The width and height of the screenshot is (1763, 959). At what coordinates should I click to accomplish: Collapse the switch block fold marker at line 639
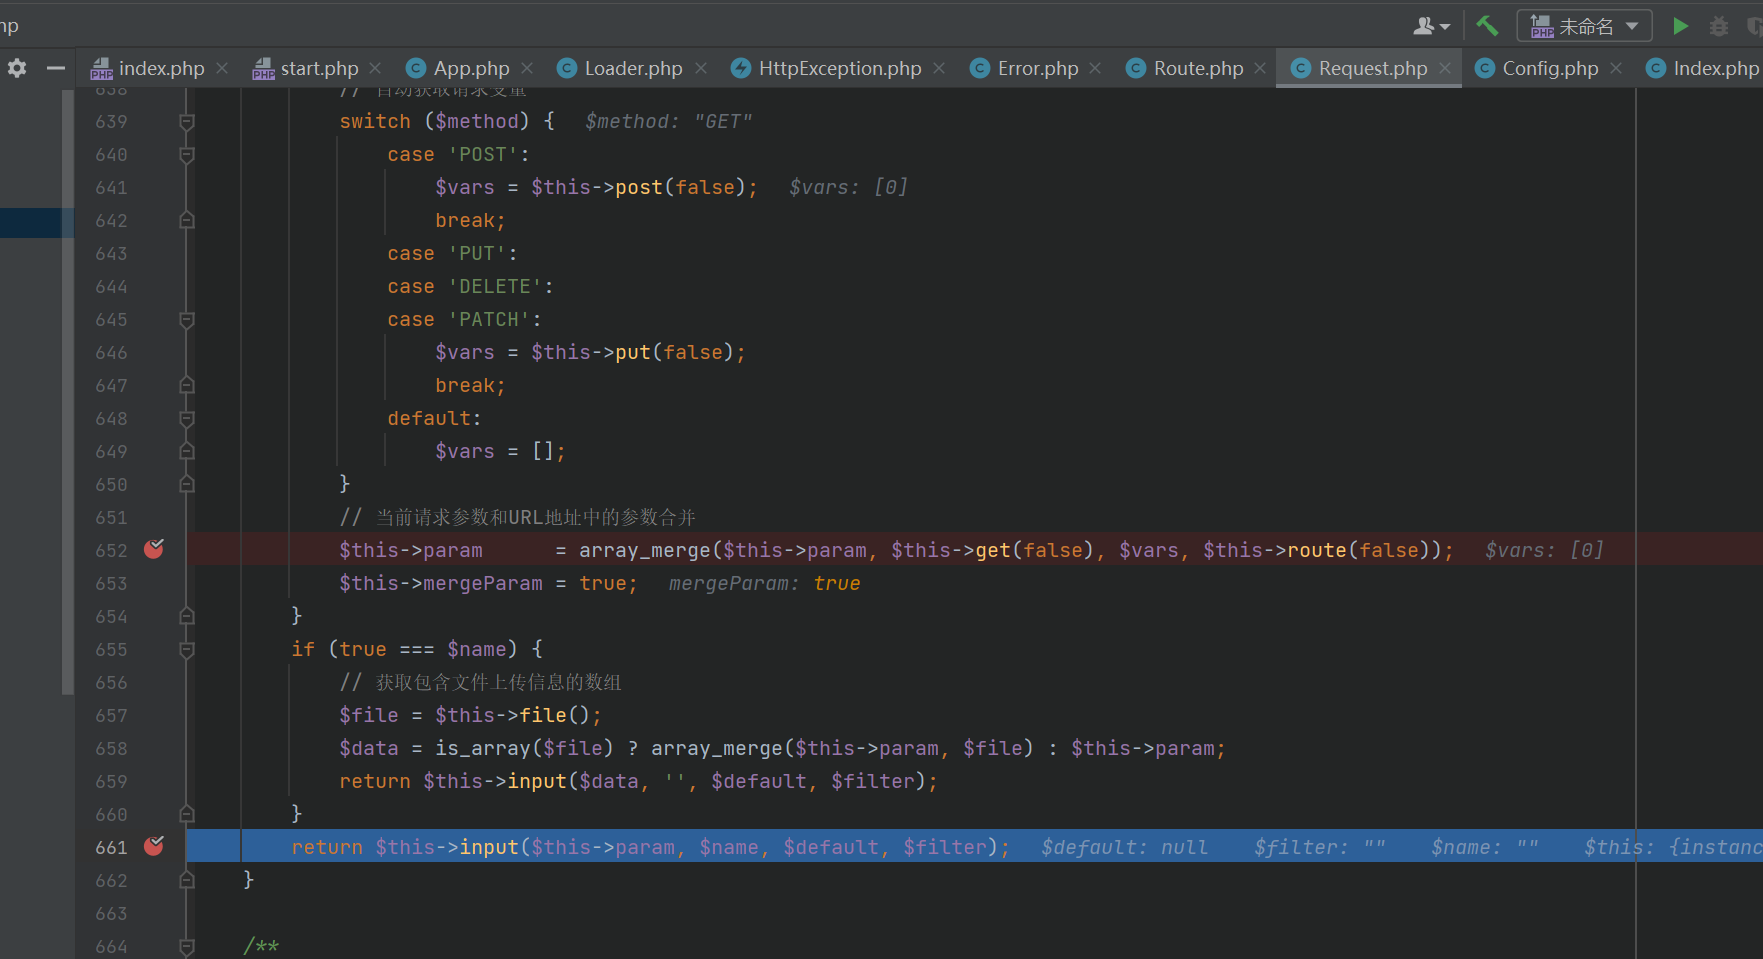[186, 122]
